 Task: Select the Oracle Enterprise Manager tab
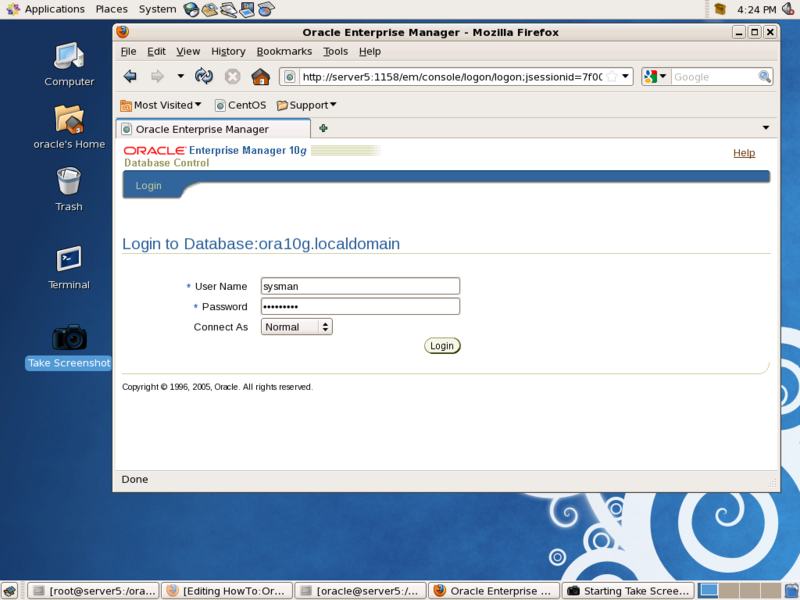213,129
